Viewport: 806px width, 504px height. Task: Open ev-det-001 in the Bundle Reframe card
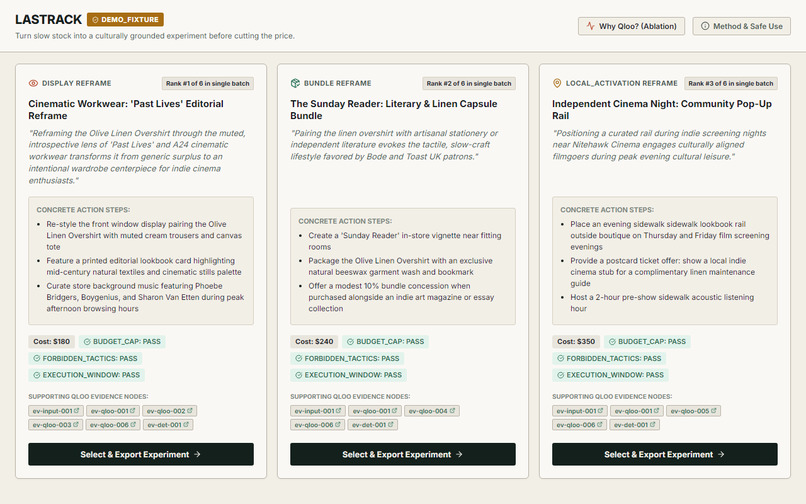pyautogui.click(x=373, y=425)
